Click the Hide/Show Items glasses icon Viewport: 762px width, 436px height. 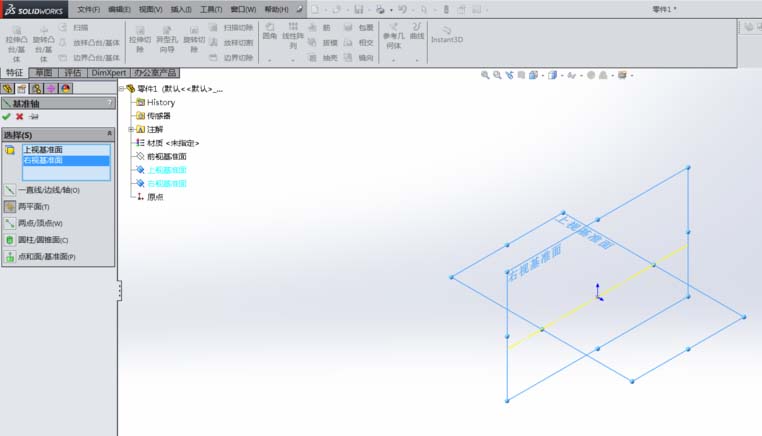572,75
